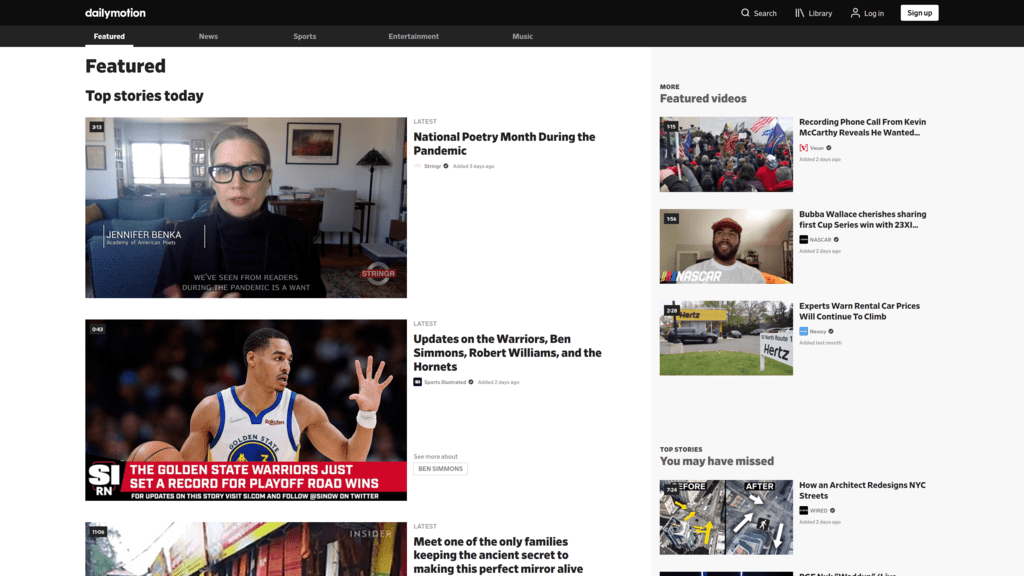
Task: Open How an Architect Redesigns NYC Streets
Action: pyautogui.click(x=862, y=490)
